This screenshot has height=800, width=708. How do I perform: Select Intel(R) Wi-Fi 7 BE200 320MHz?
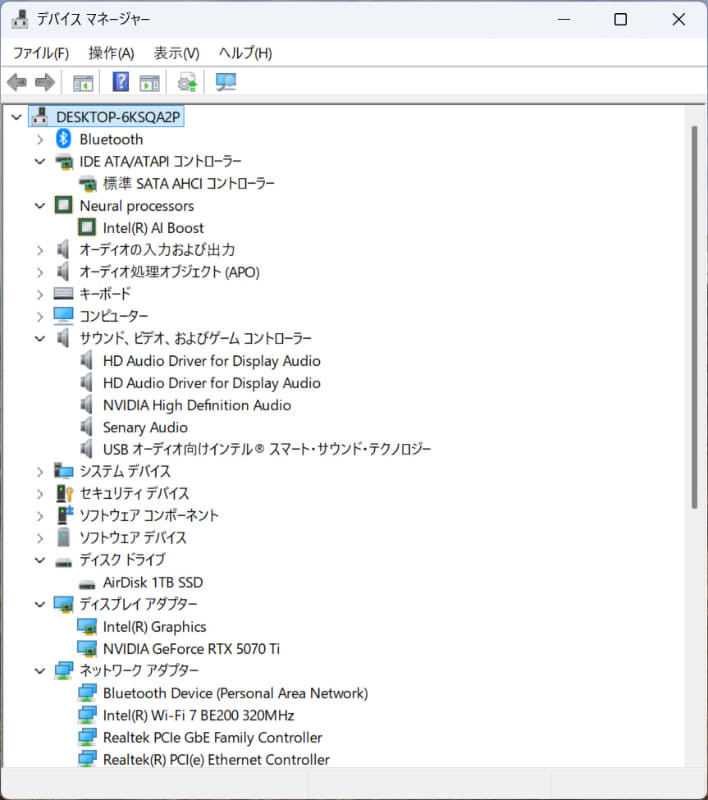198,715
